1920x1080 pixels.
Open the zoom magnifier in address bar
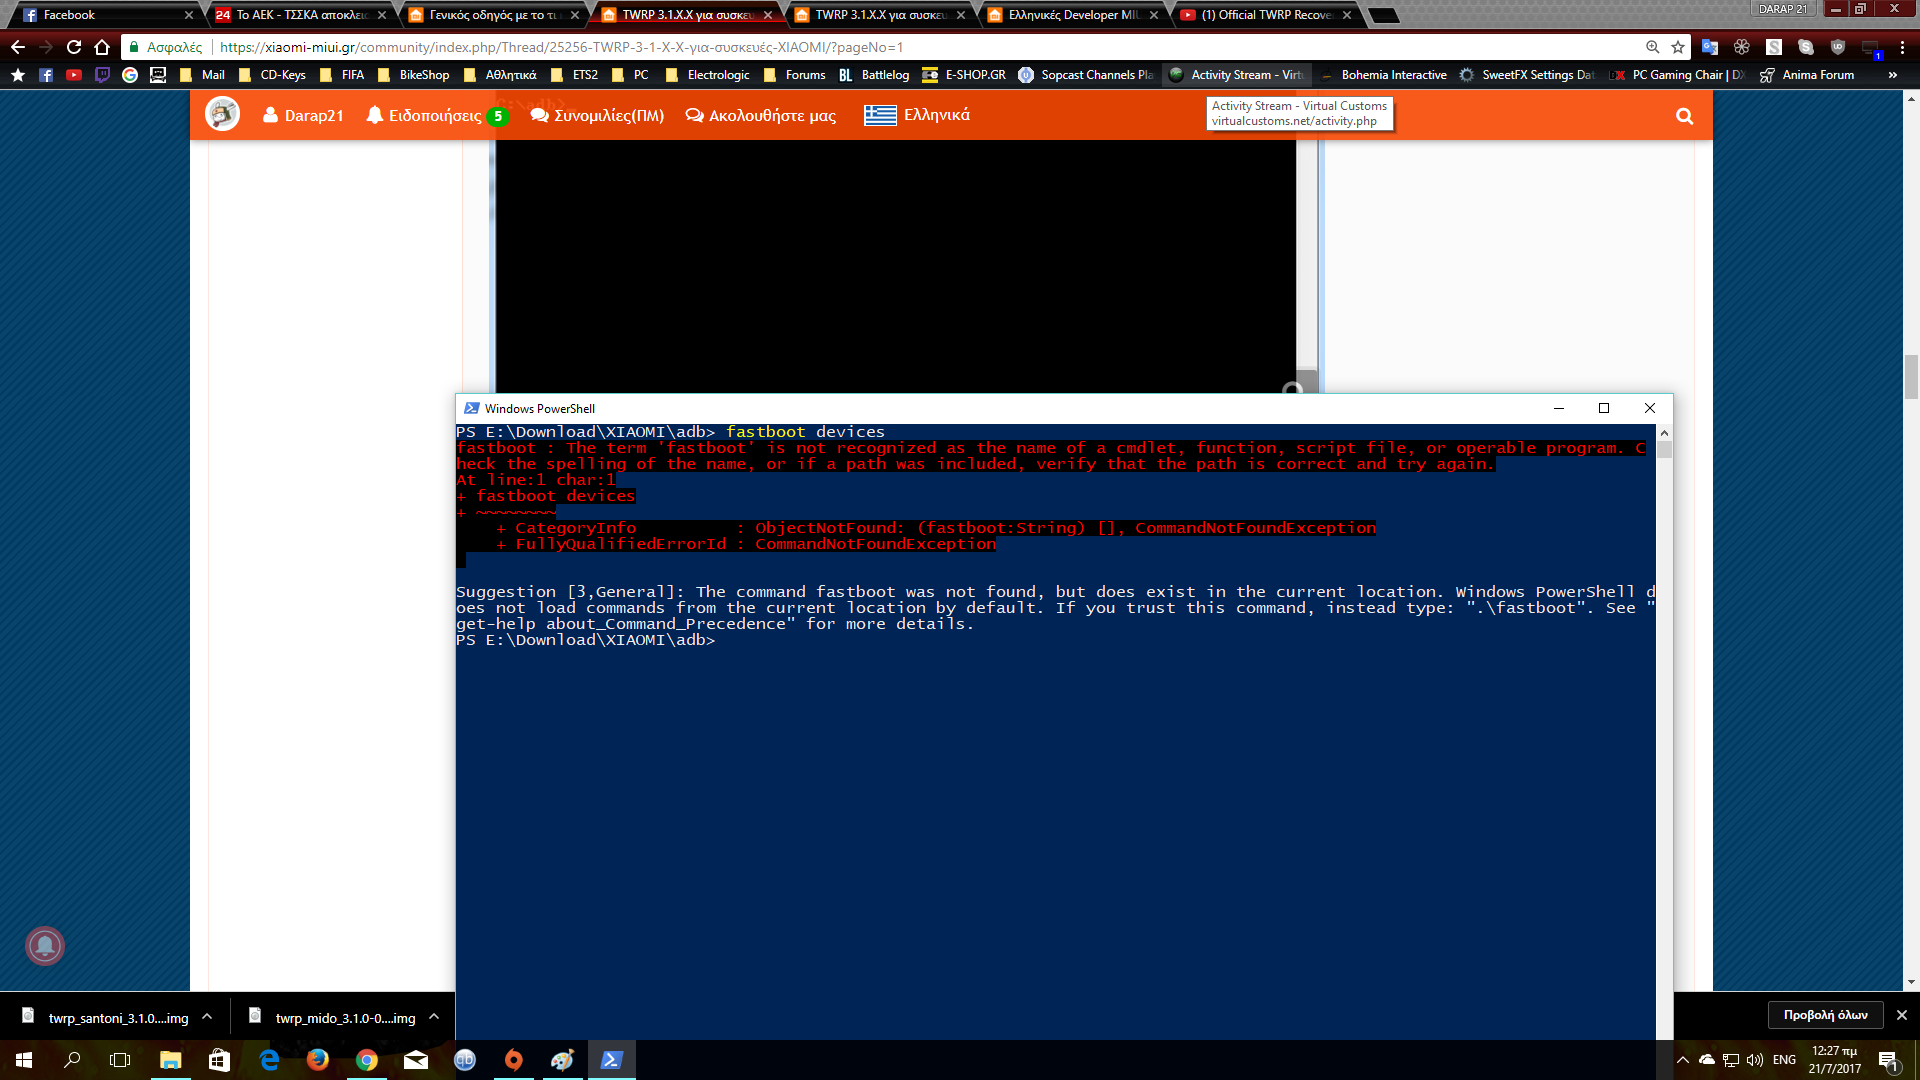tap(1652, 47)
